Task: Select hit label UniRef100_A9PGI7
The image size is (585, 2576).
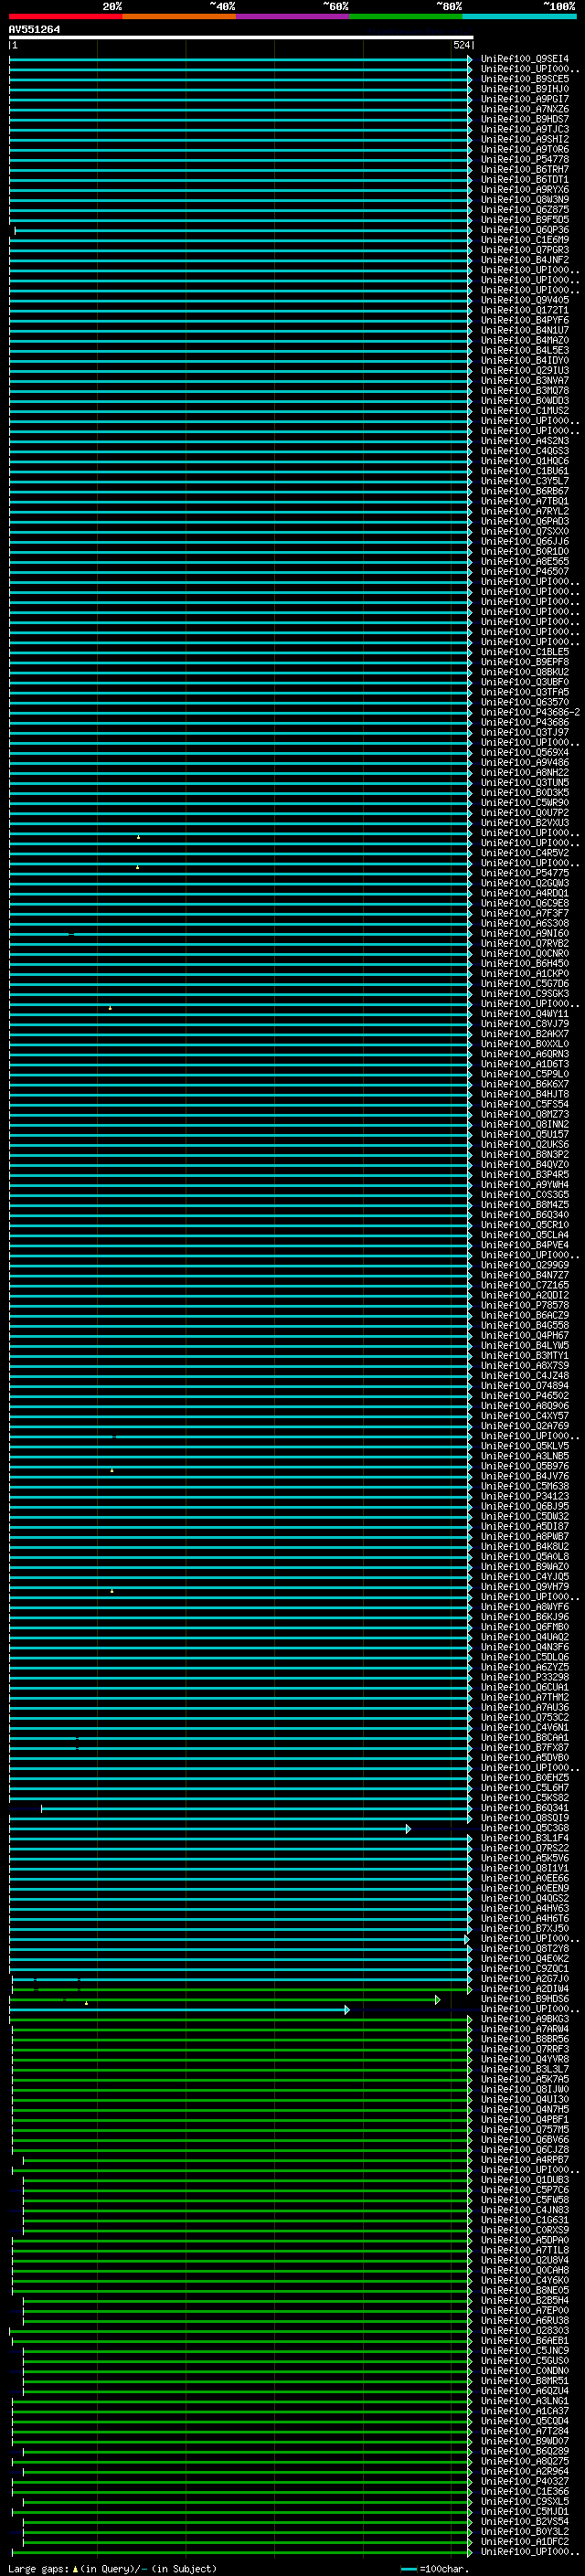Action: 525,99
